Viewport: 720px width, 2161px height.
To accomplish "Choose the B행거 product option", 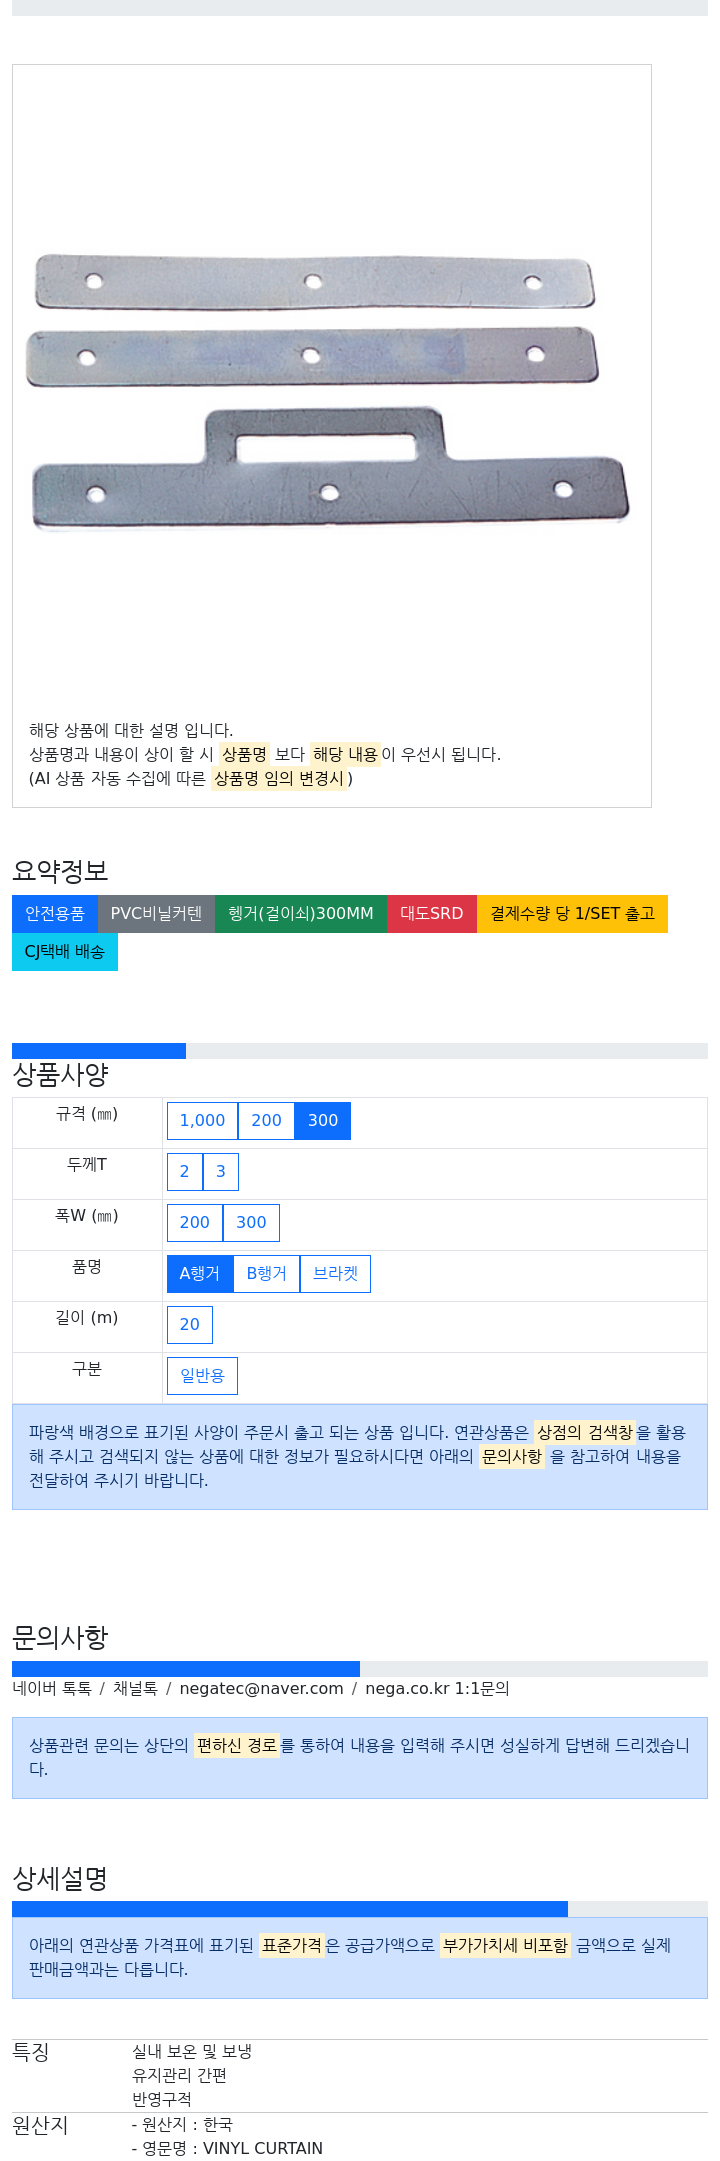I will pyautogui.click(x=266, y=1274).
